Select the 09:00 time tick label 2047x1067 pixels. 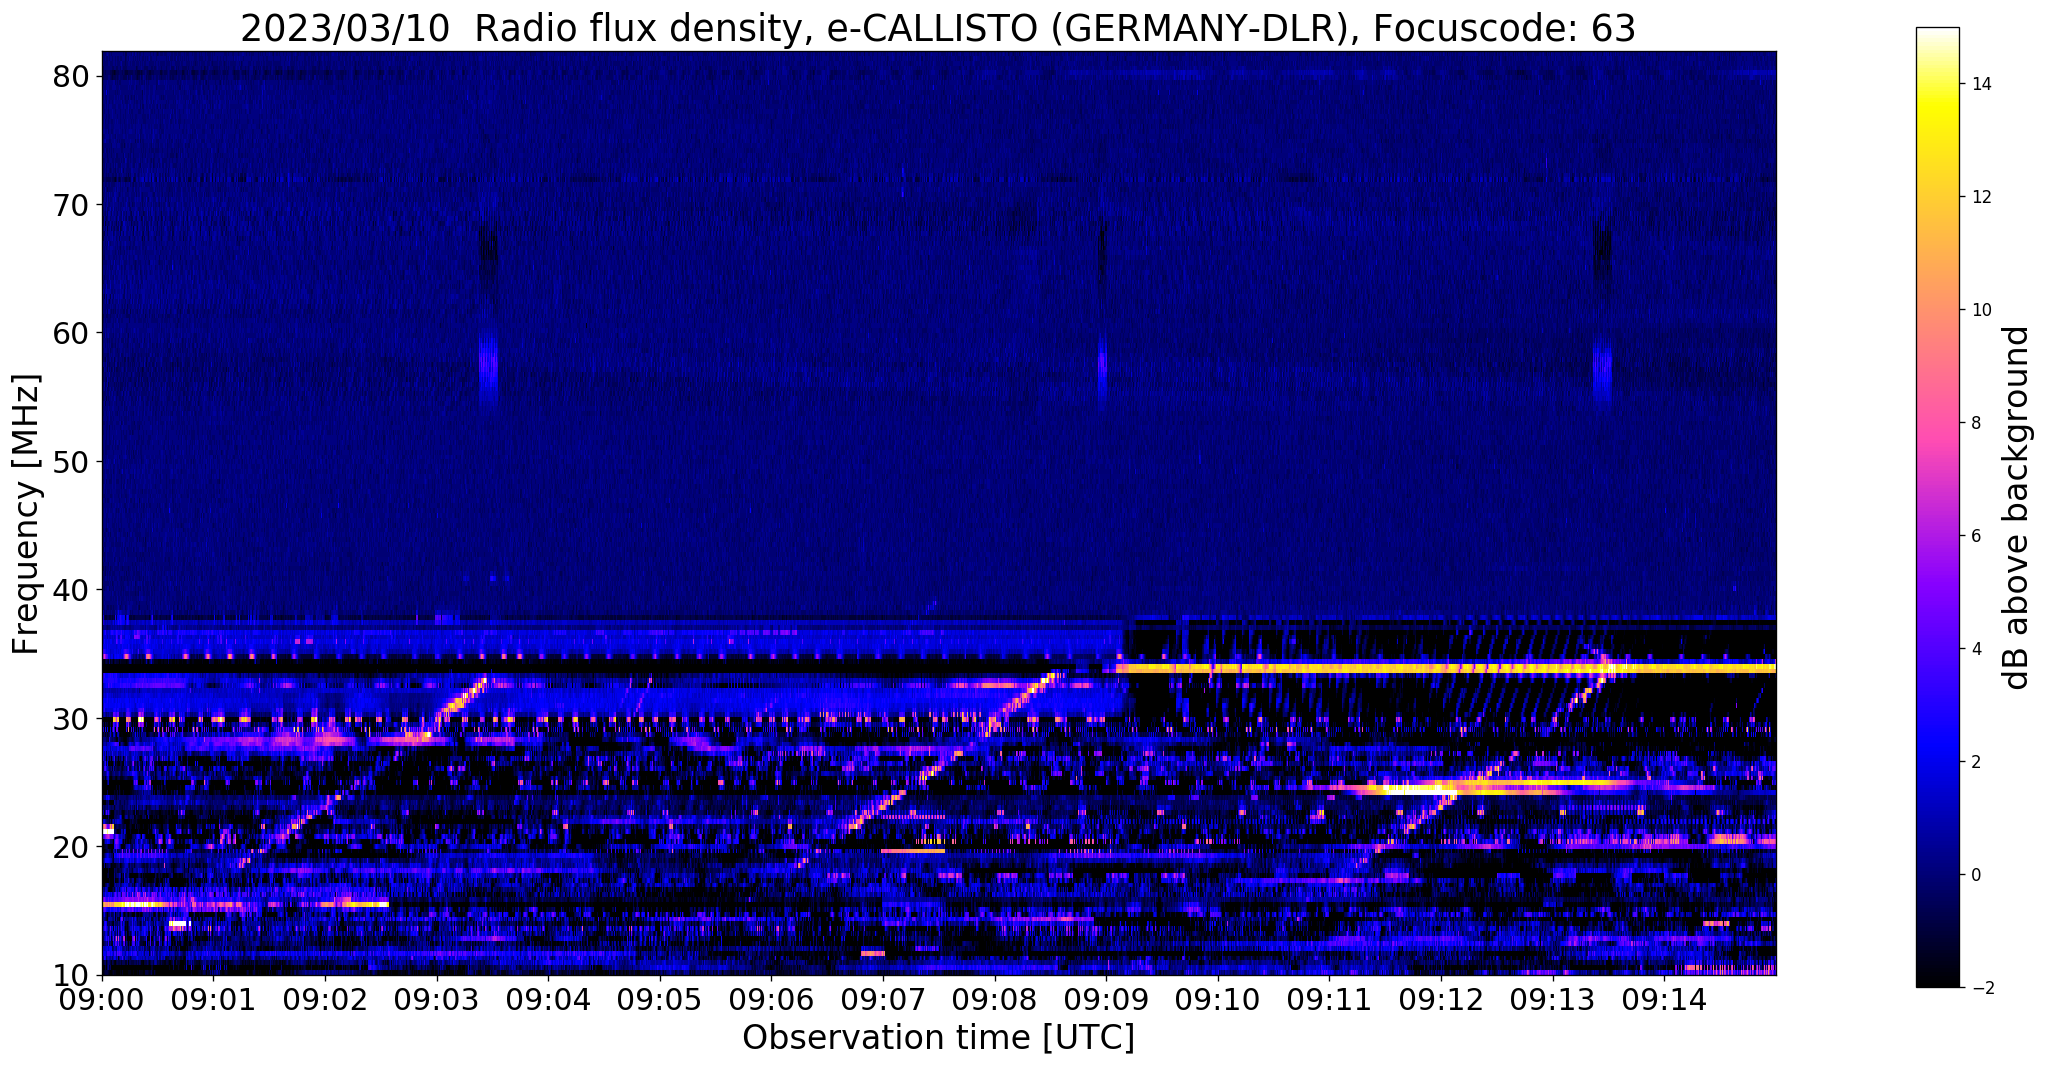tap(102, 998)
